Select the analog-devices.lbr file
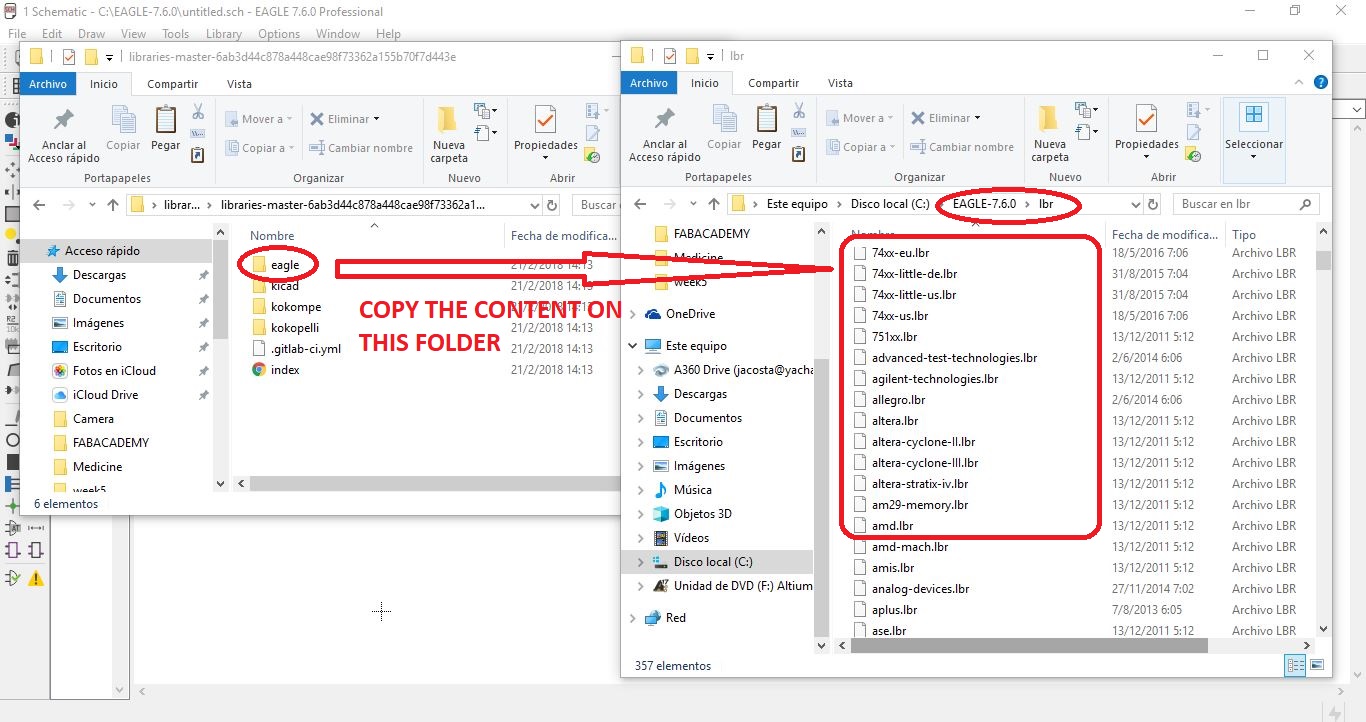 (920, 589)
